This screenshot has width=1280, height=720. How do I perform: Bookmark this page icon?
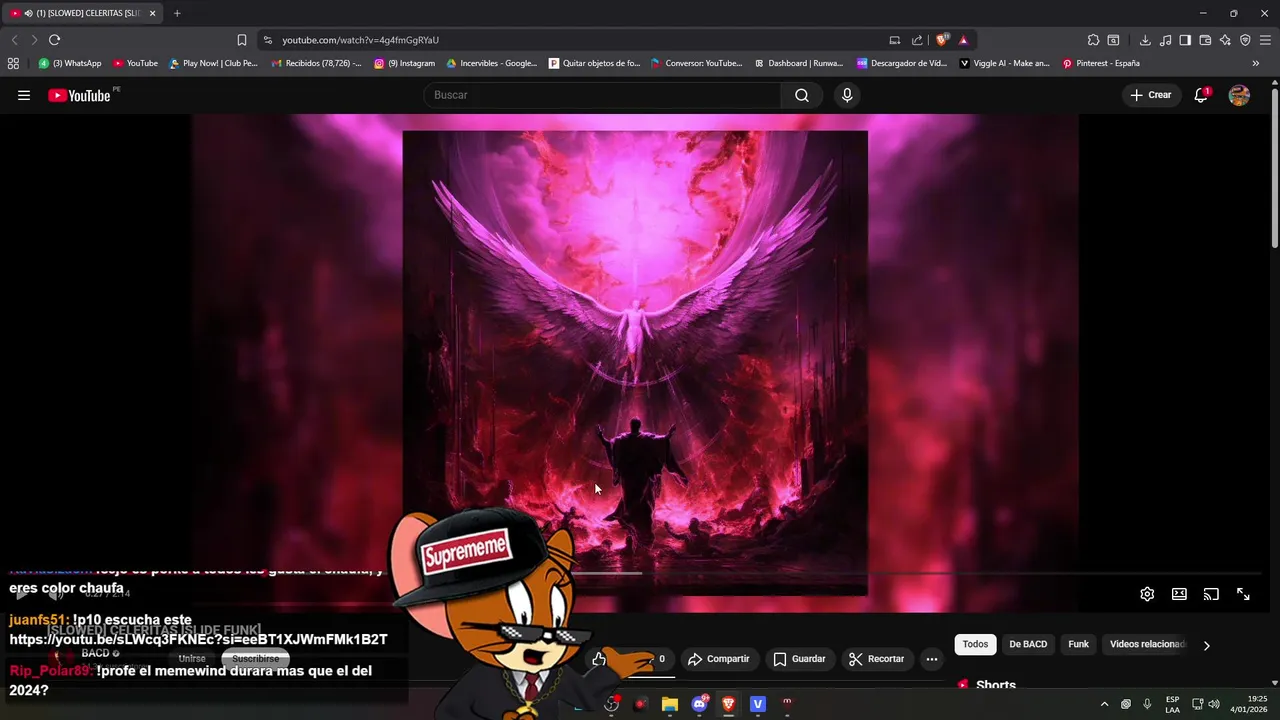pyautogui.click(x=241, y=40)
